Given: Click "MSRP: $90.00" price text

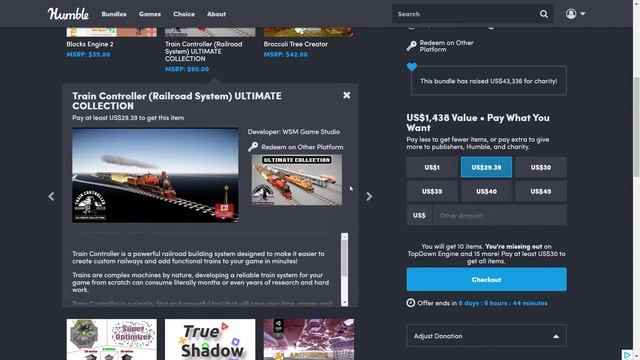Looking at the screenshot, I should click(x=187, y=69).
